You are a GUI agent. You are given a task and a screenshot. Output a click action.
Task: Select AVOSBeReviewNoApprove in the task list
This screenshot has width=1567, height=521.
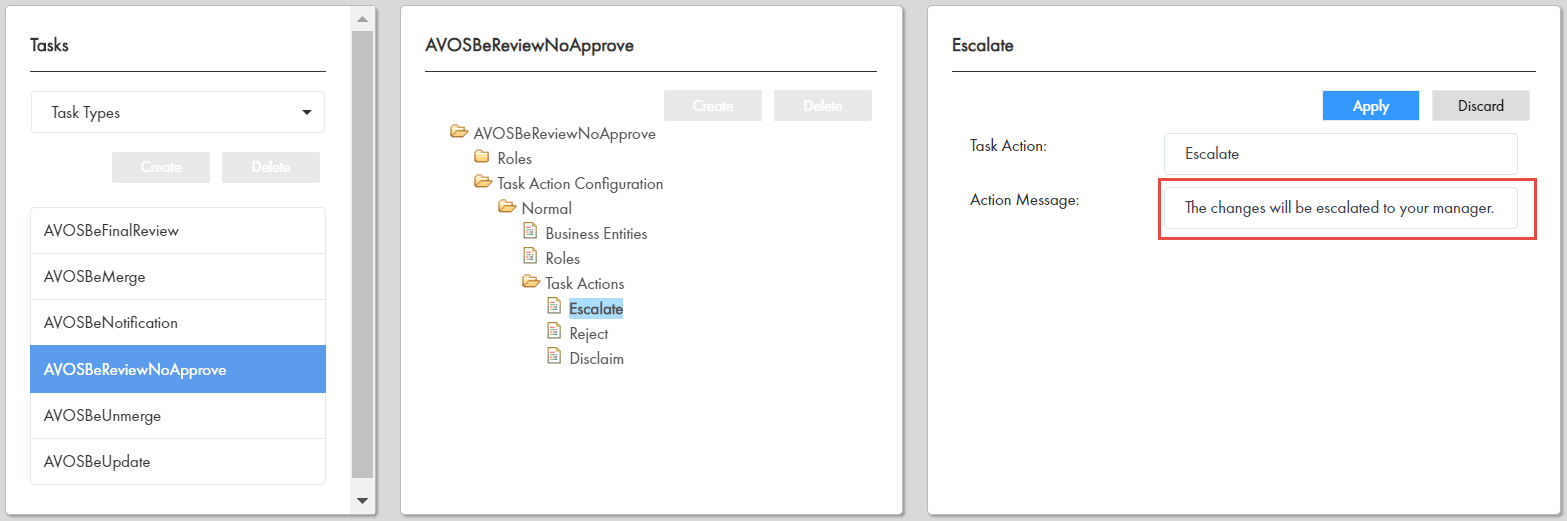point(178,369)
